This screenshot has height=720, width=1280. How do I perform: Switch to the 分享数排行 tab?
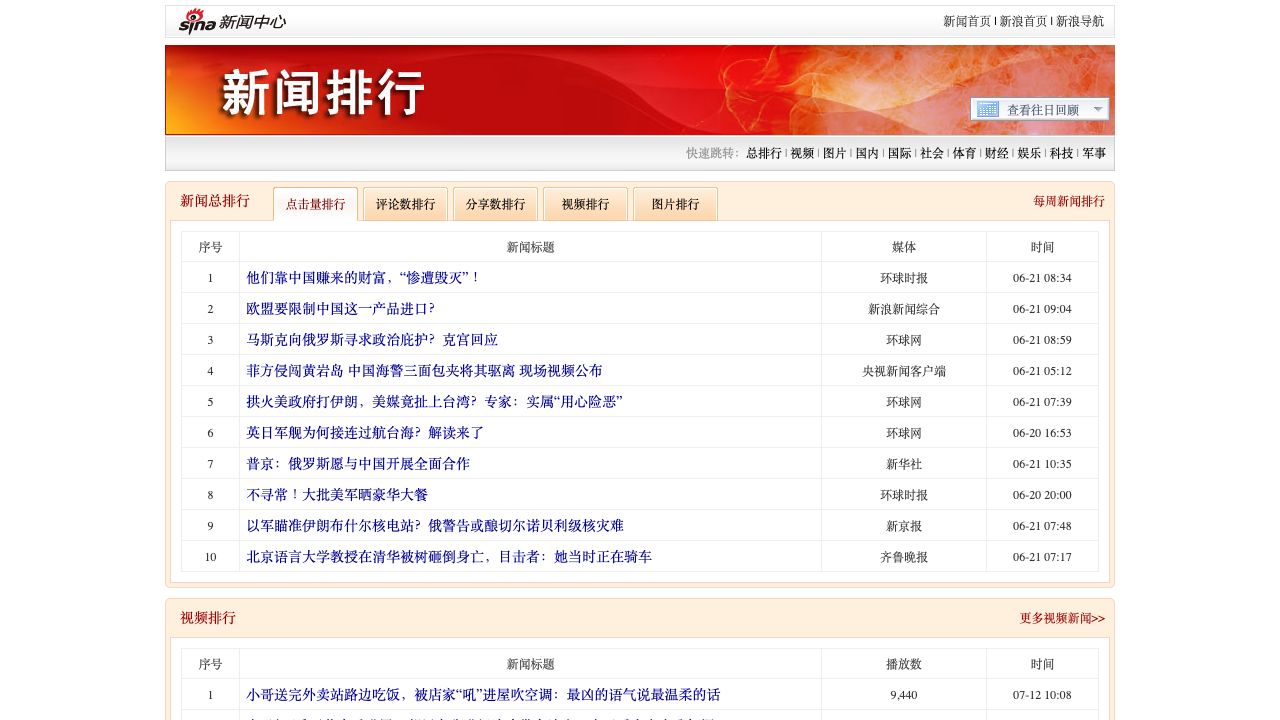[x=495, y=204]
